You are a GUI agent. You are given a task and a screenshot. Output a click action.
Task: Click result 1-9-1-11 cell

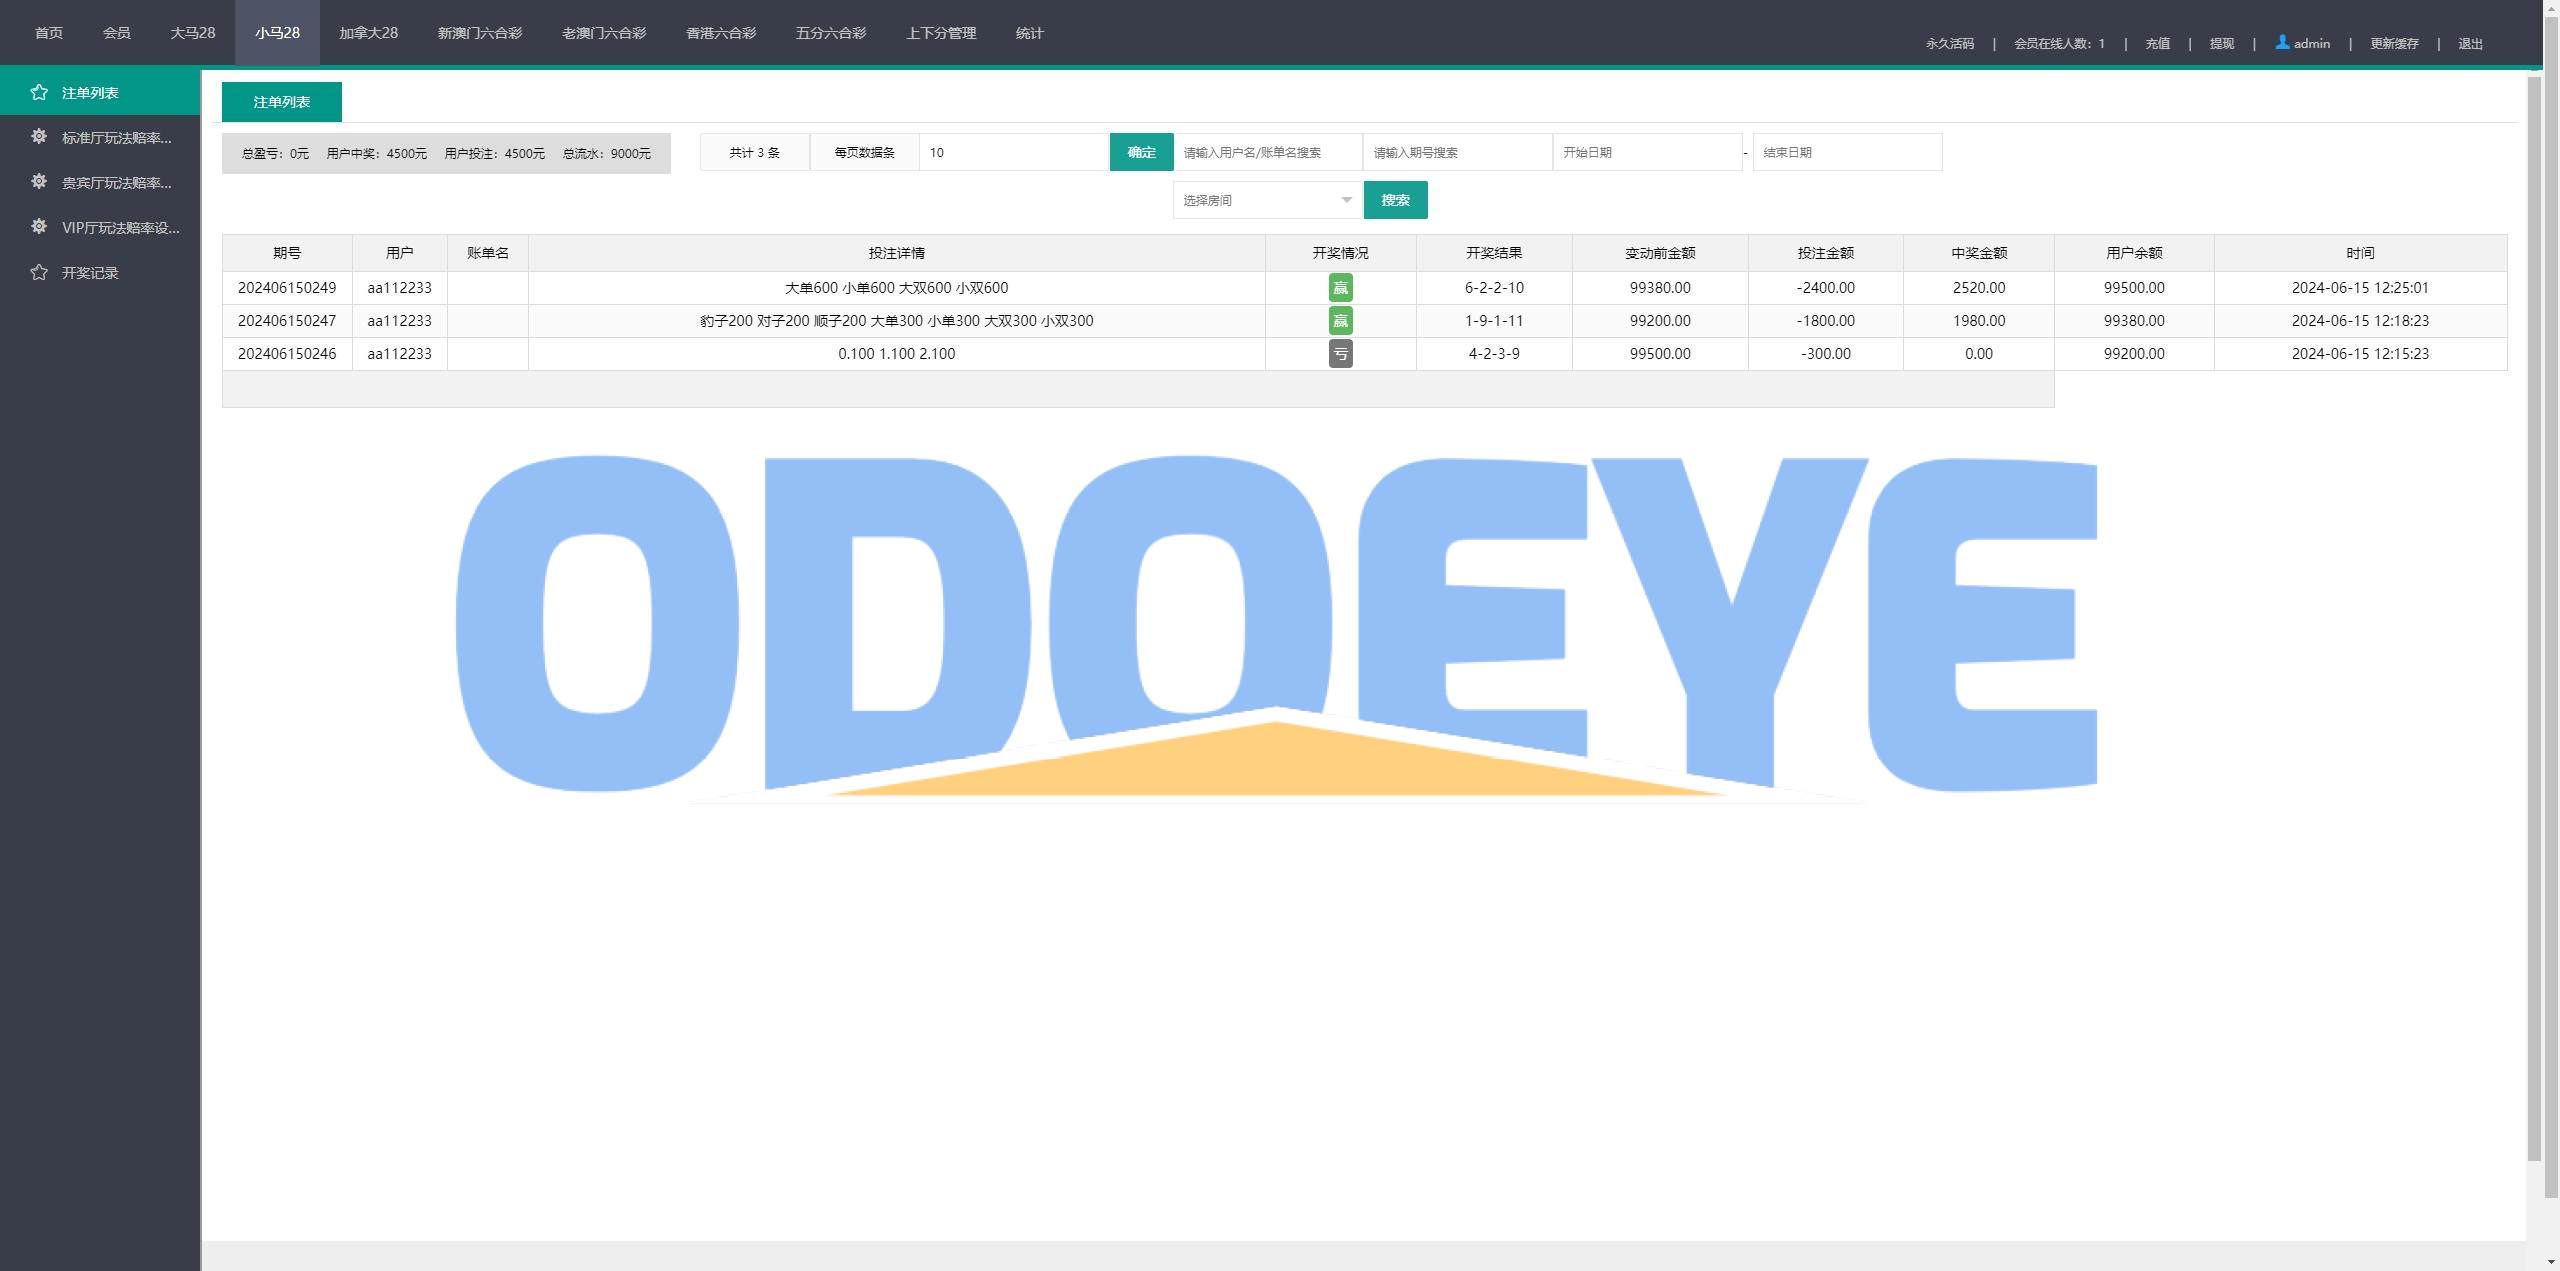click(1494, 321)
